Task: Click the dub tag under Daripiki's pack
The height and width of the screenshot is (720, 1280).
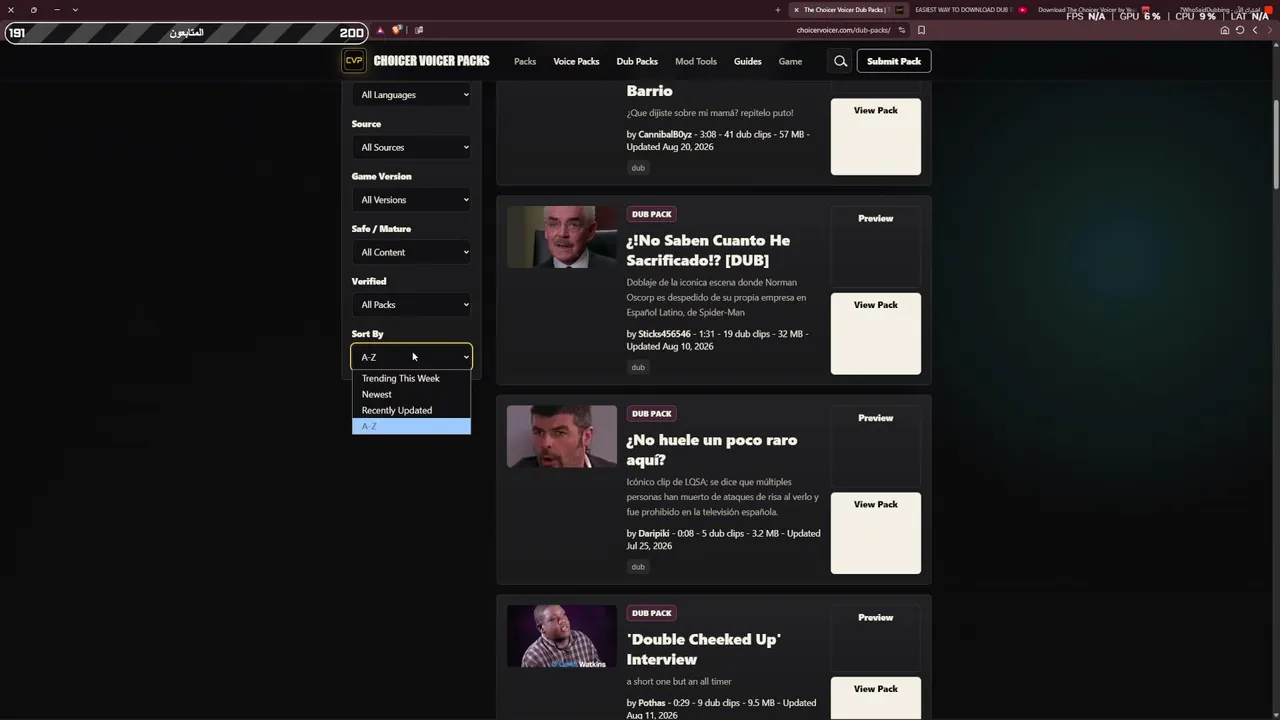Action: click(x=638, y=567)
